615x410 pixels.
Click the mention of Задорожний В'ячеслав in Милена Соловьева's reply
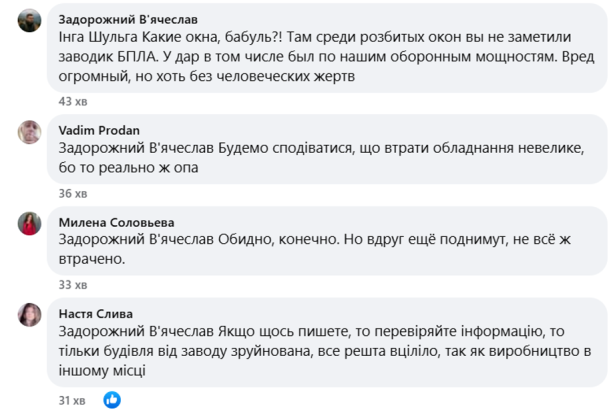[x=136, y=239]
